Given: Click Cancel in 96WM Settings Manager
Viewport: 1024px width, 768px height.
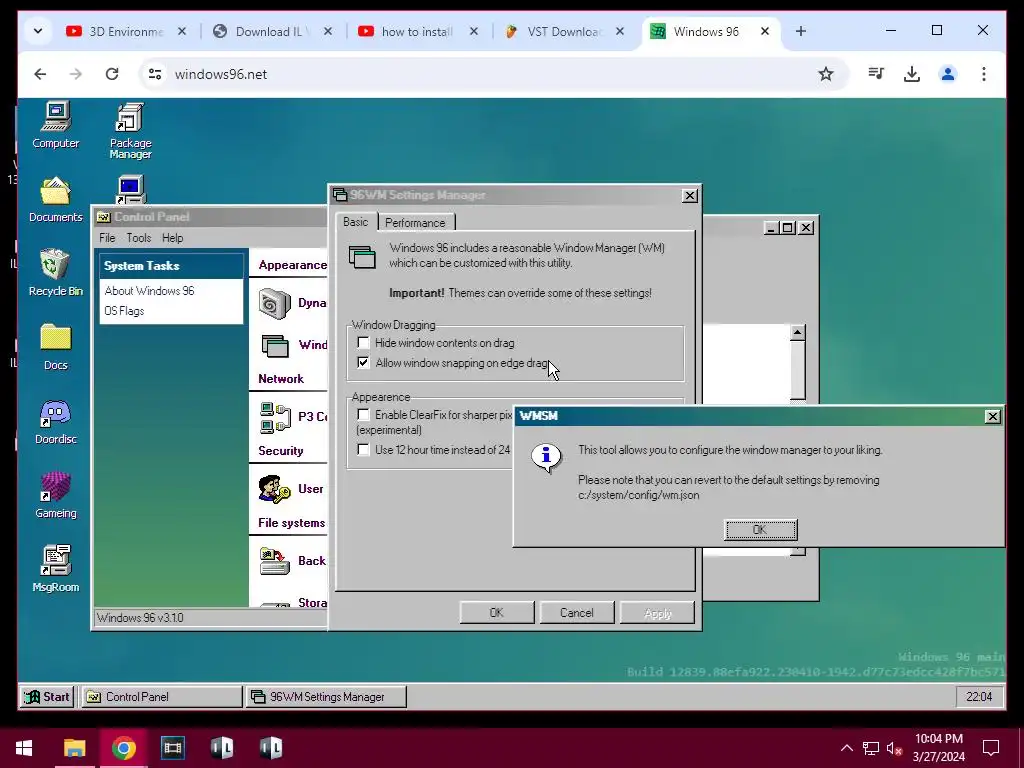Looking at the screenshot, I should click(577, 613).
